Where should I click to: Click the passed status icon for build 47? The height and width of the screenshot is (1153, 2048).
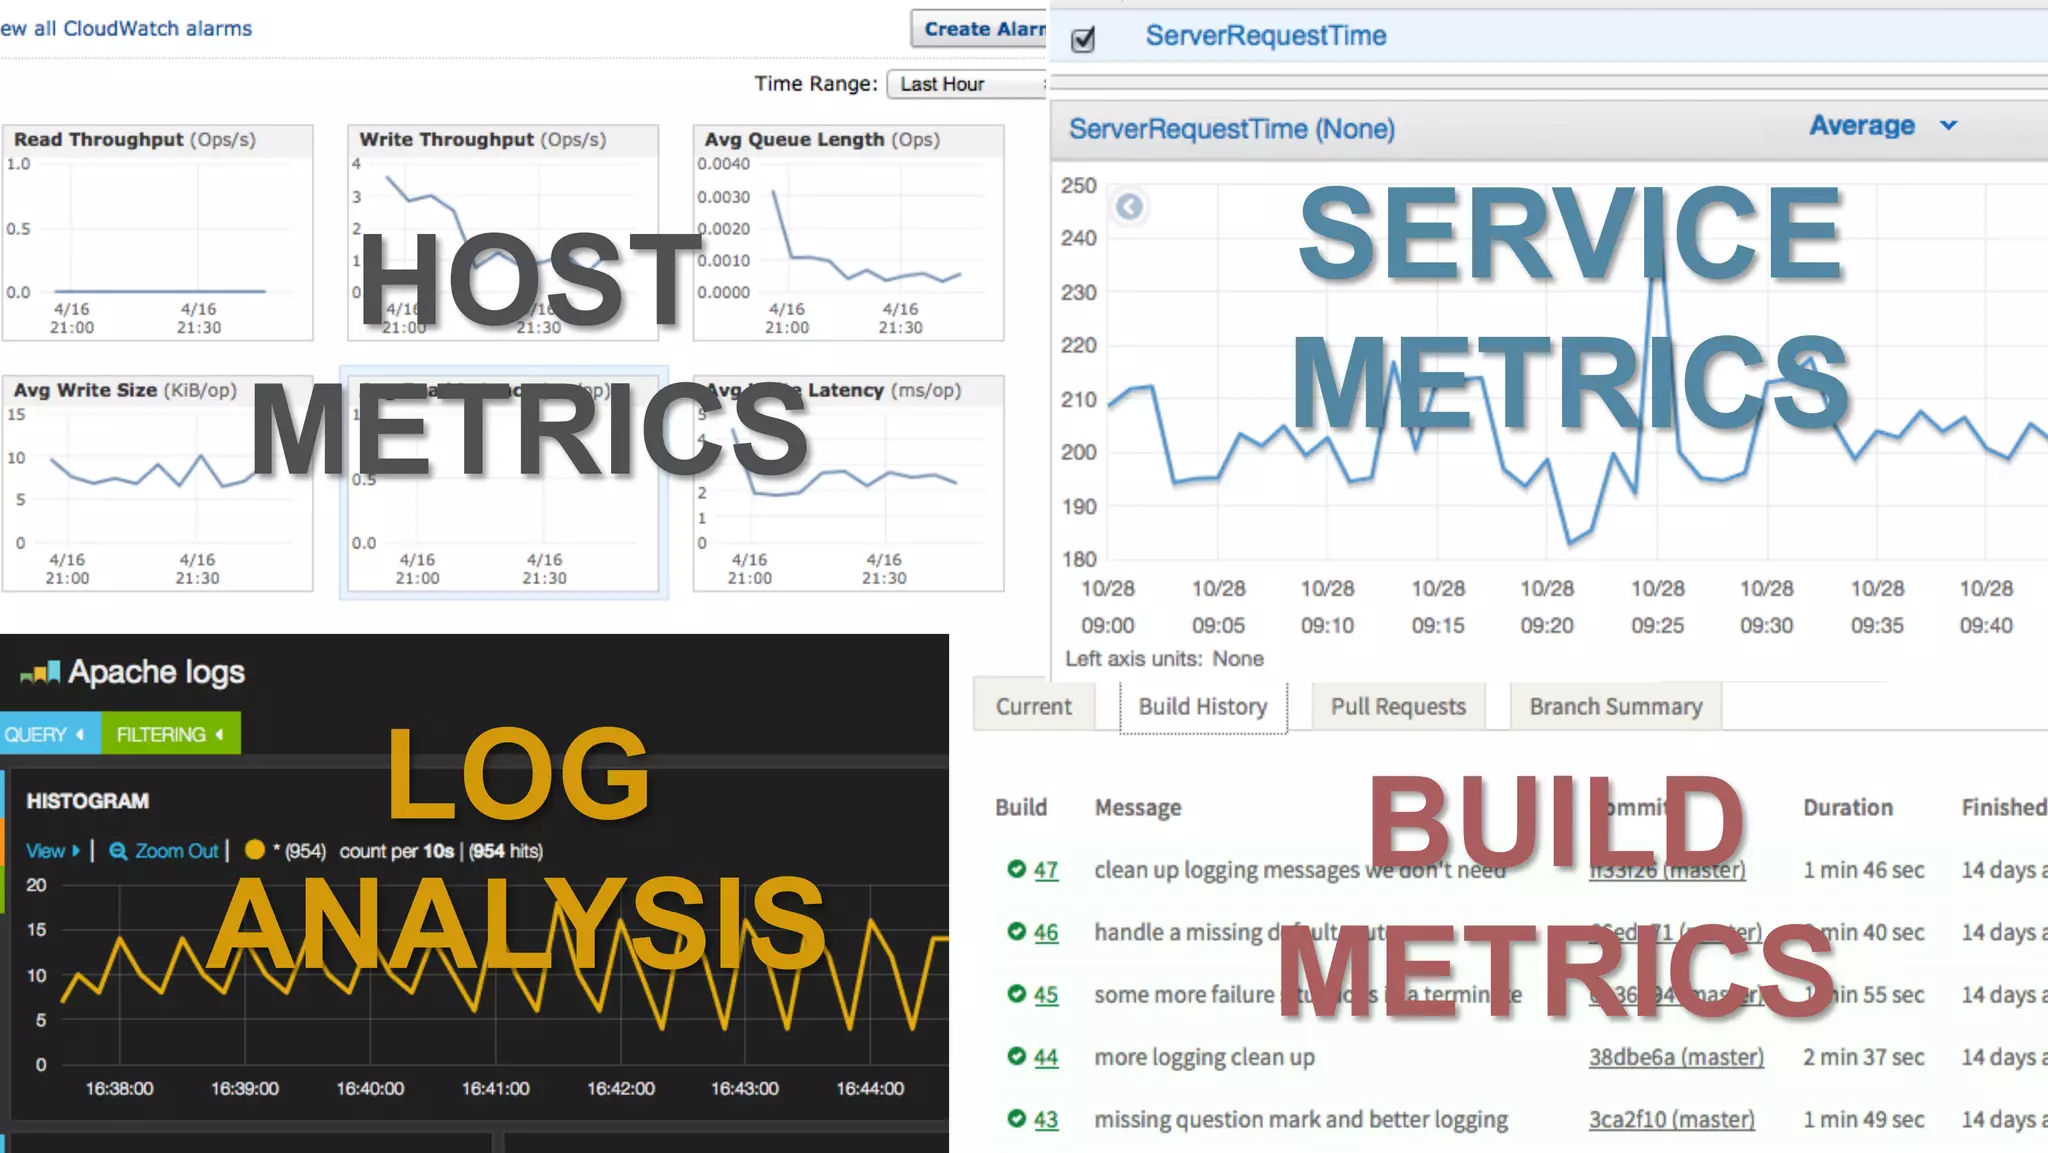[x=1017, y=868]
